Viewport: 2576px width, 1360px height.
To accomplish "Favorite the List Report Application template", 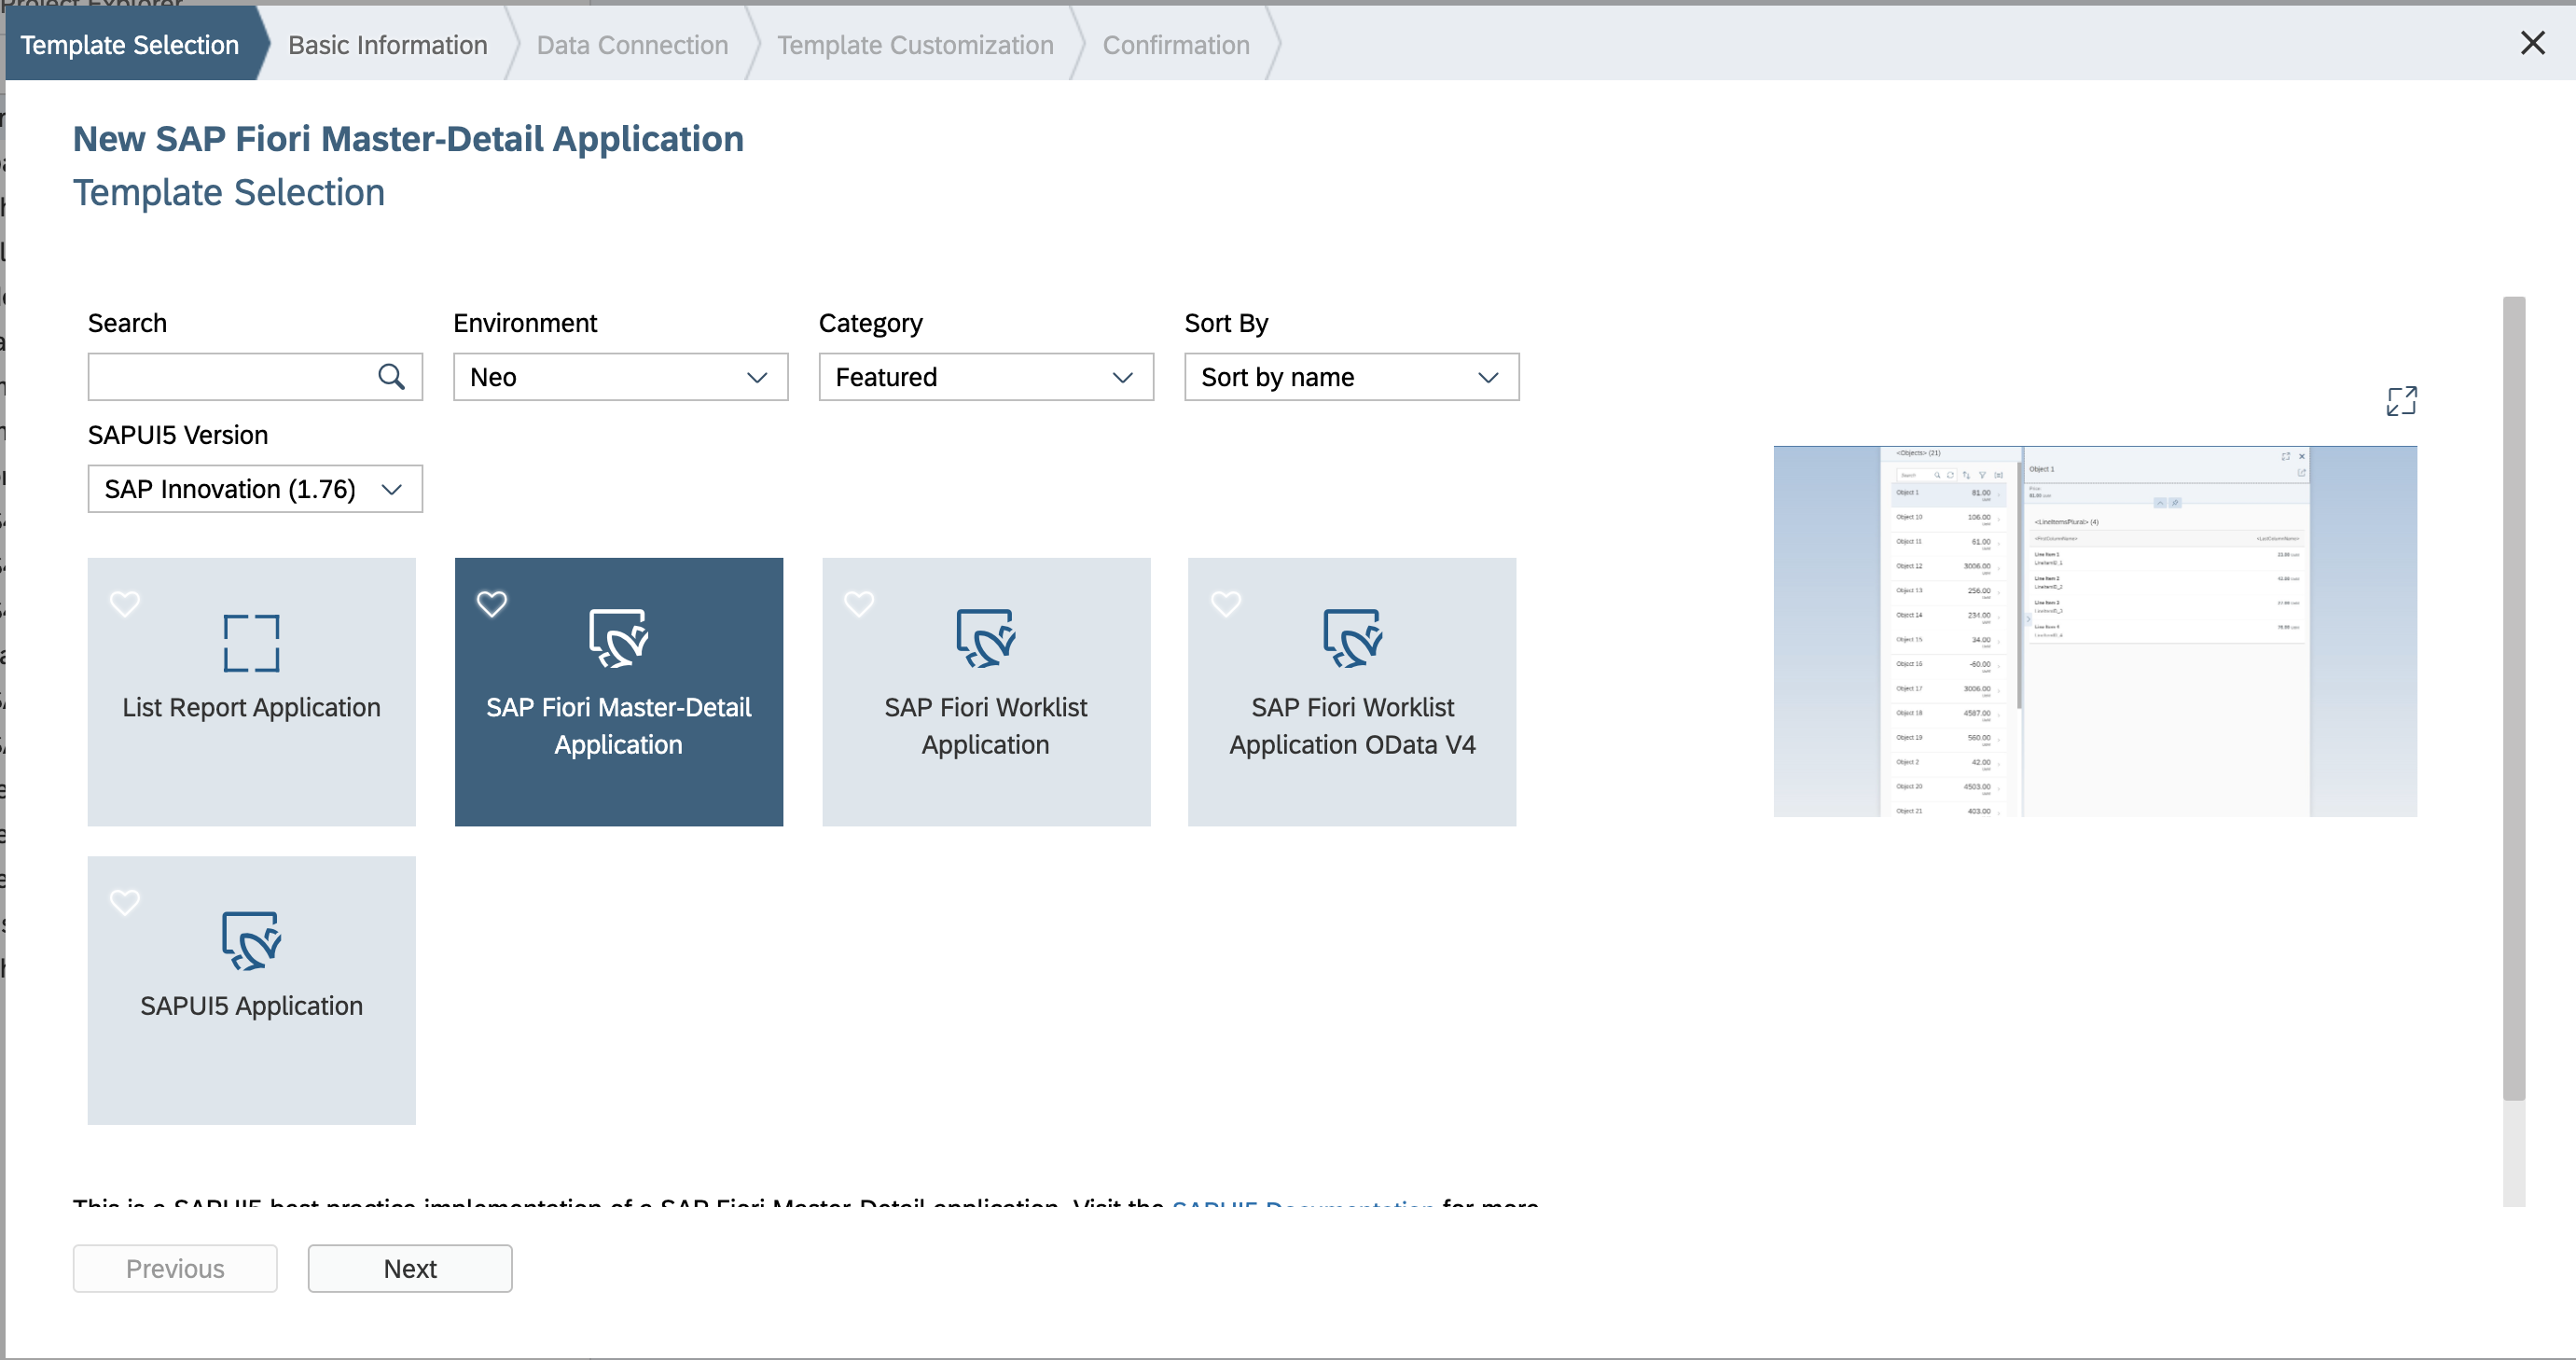I will (x=125, y=603).
